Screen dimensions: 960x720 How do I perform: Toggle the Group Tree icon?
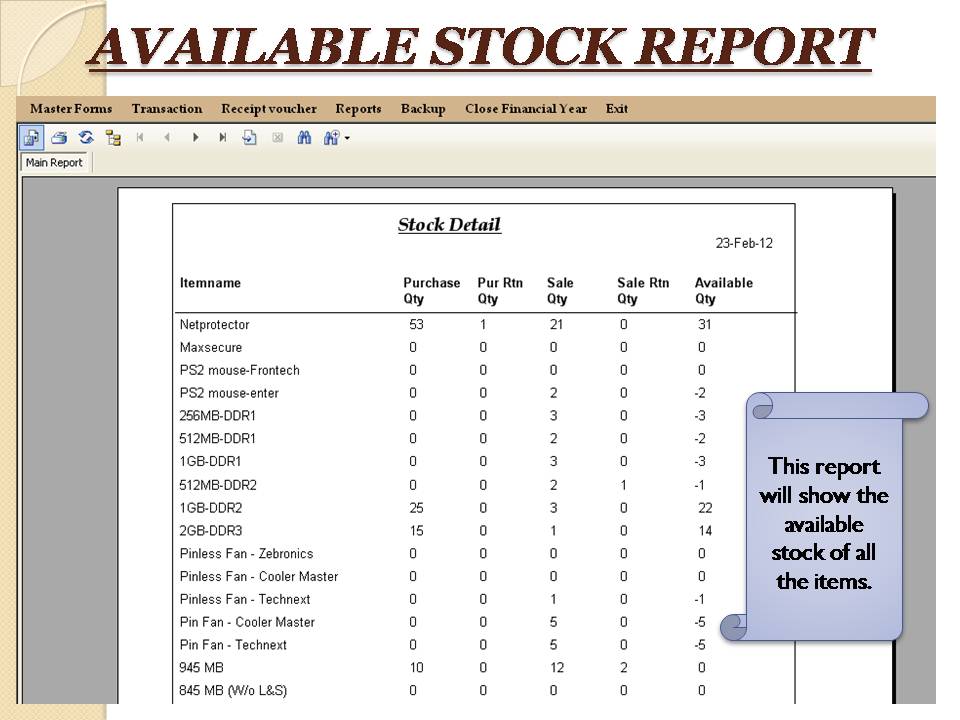tap(113, 138)
